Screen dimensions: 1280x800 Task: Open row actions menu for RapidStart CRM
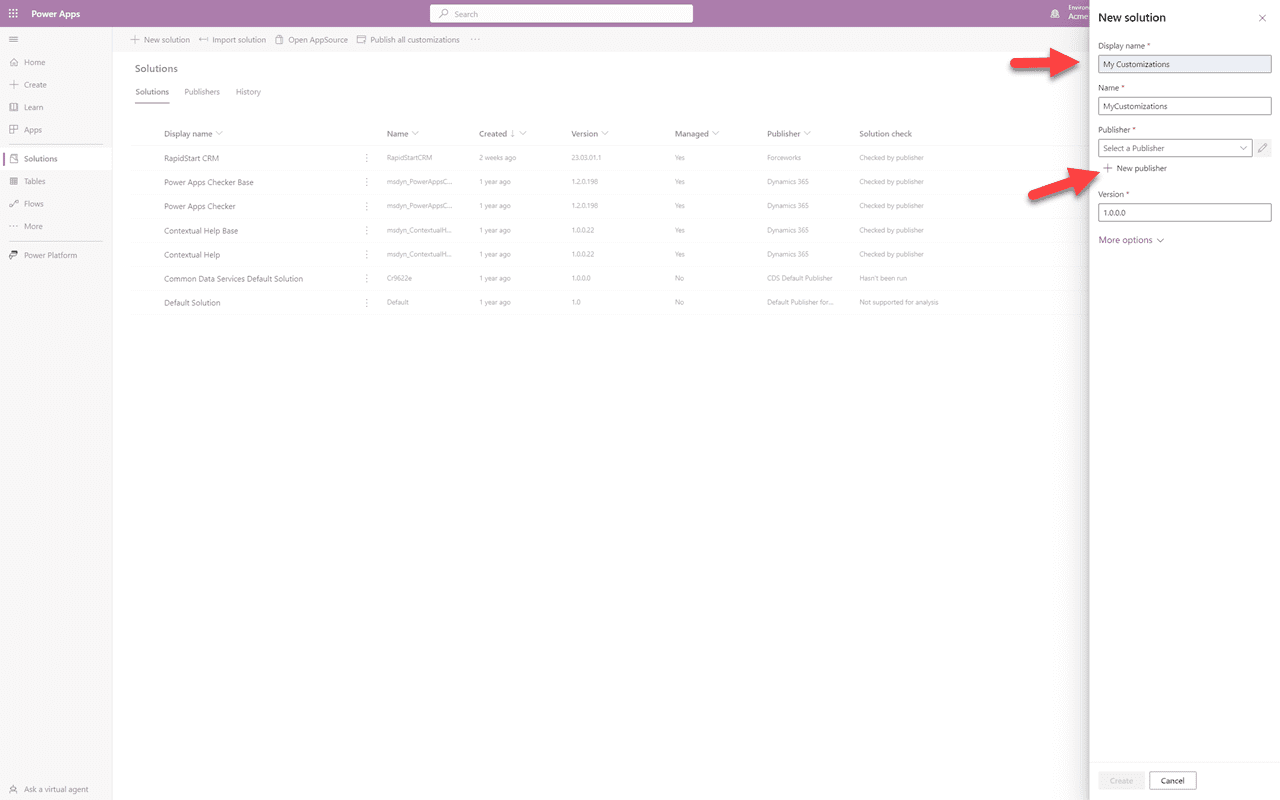pyautogui.click(x=366, y=158)
